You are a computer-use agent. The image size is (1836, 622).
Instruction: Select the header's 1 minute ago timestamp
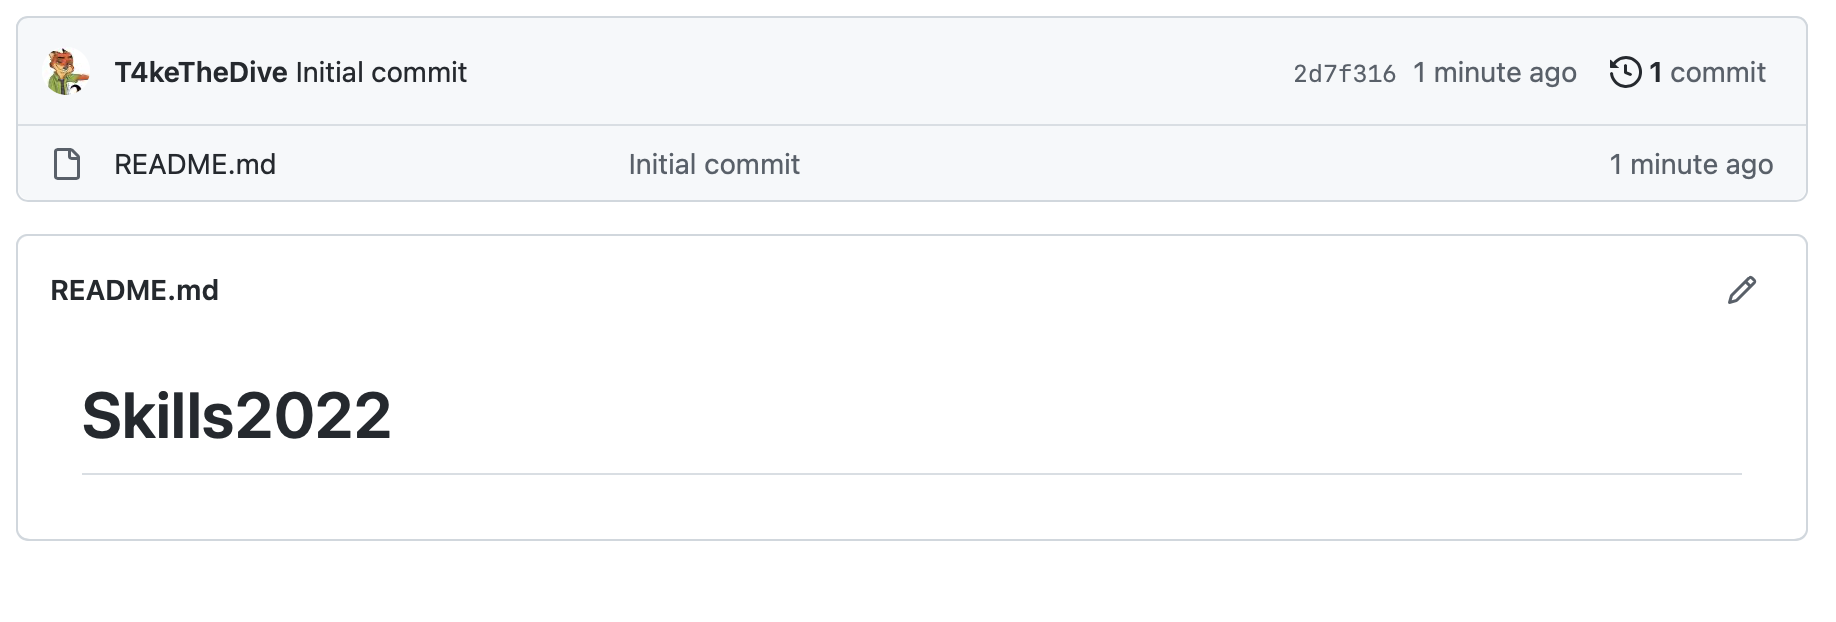point(1495,73)
